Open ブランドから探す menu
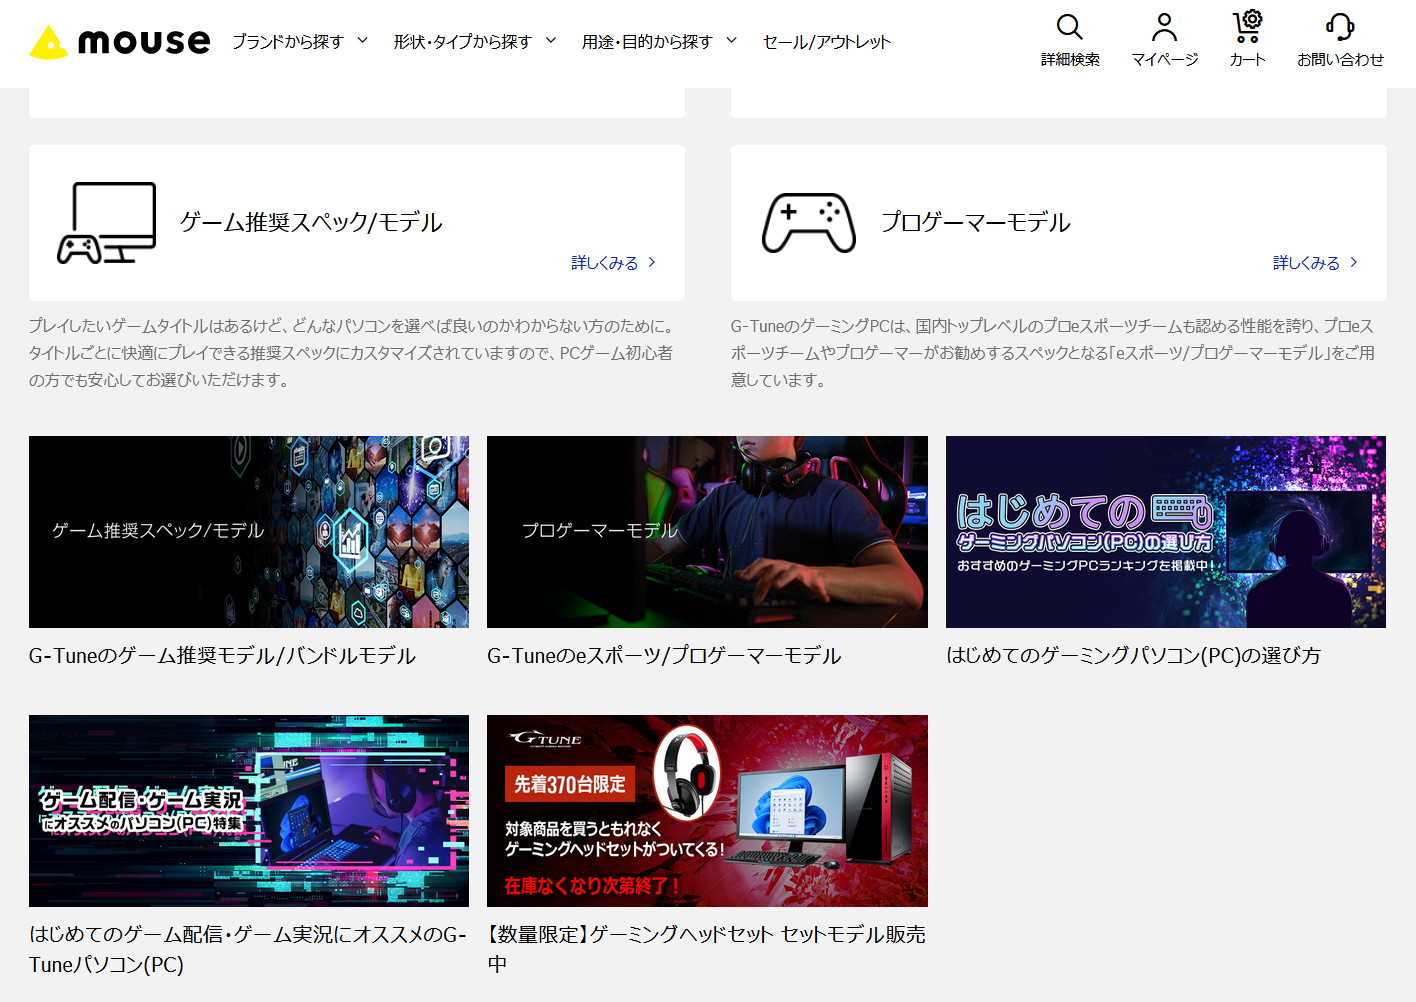The image size is (1416, 1002). pyautogui.click(x=288, y=42)
